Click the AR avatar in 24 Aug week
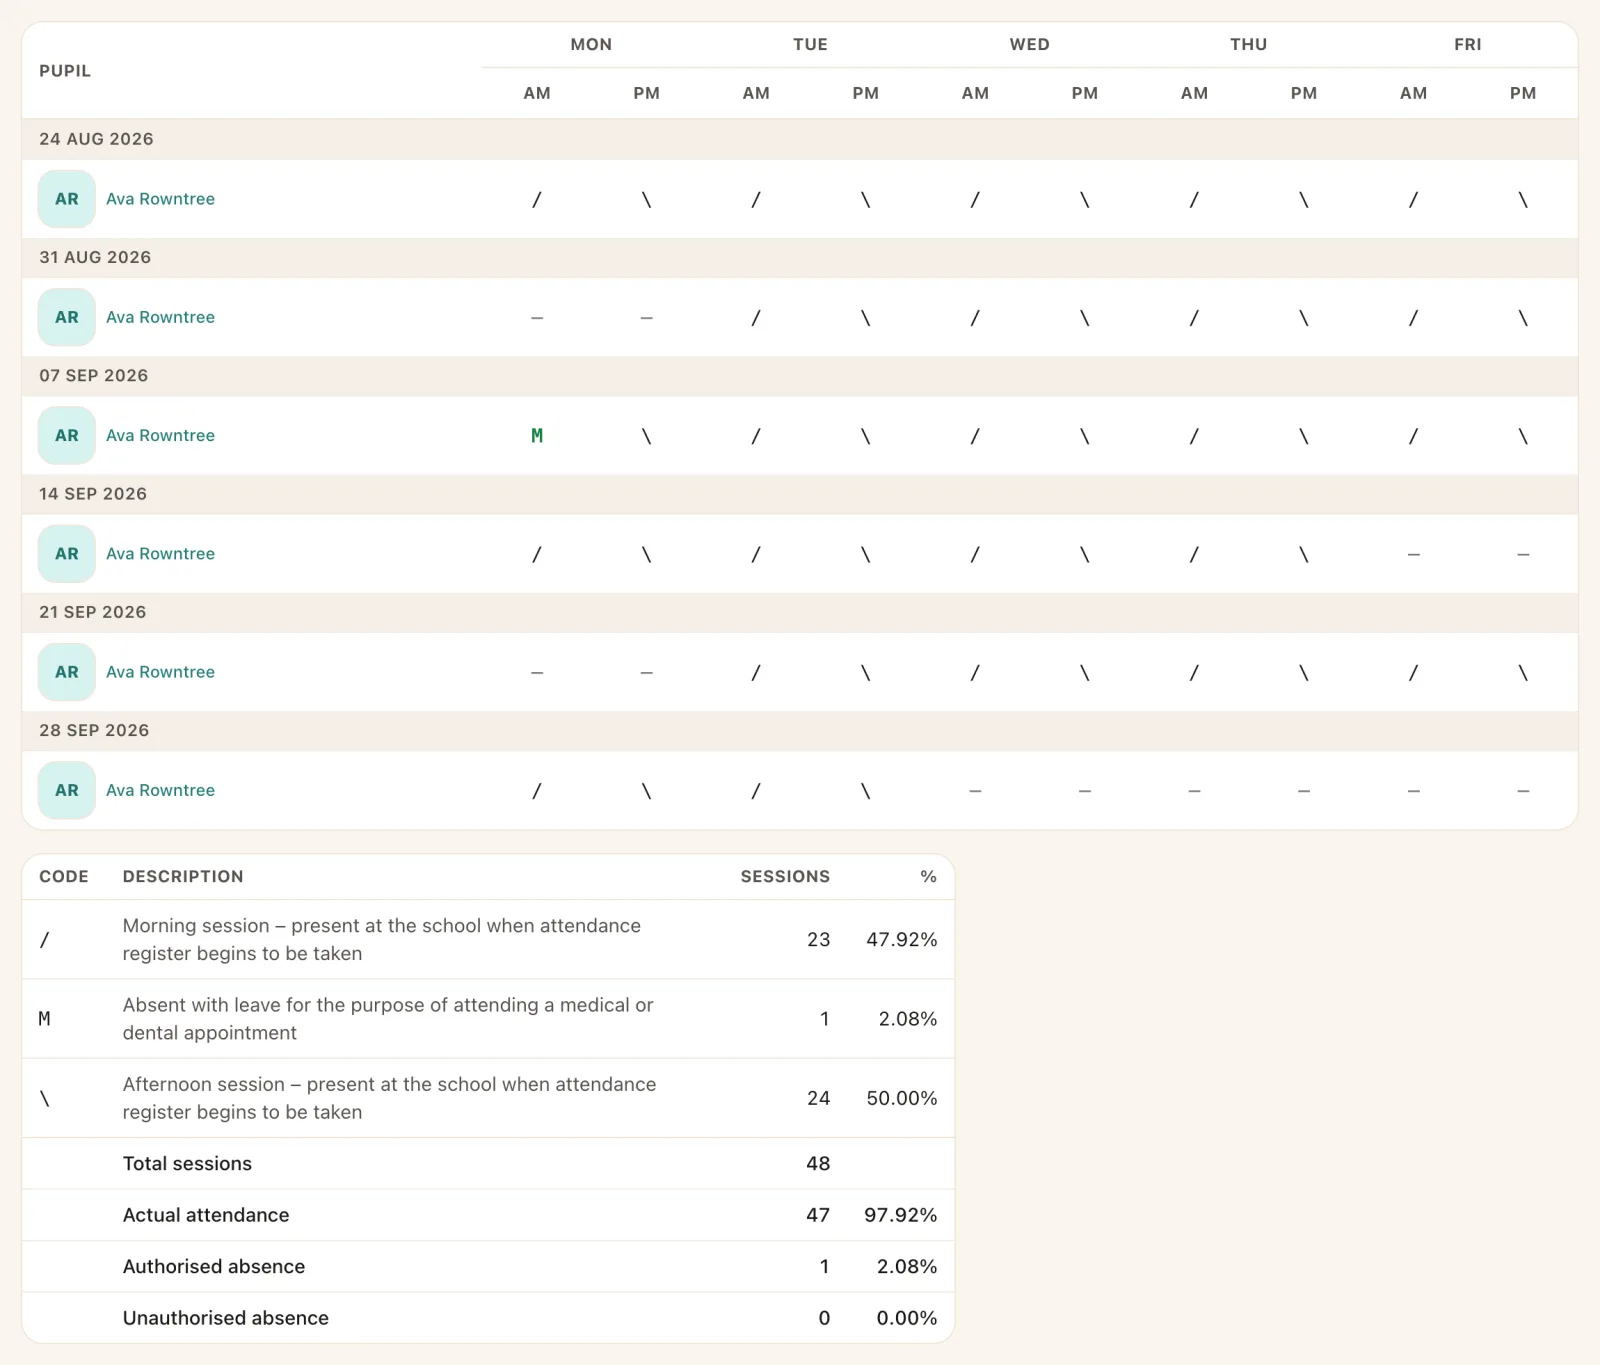1600x1365 pixels. [67, 199]
